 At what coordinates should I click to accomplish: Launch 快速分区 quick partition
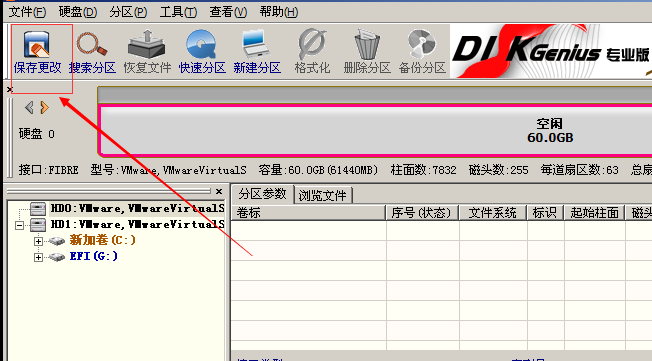click(202, 51)
